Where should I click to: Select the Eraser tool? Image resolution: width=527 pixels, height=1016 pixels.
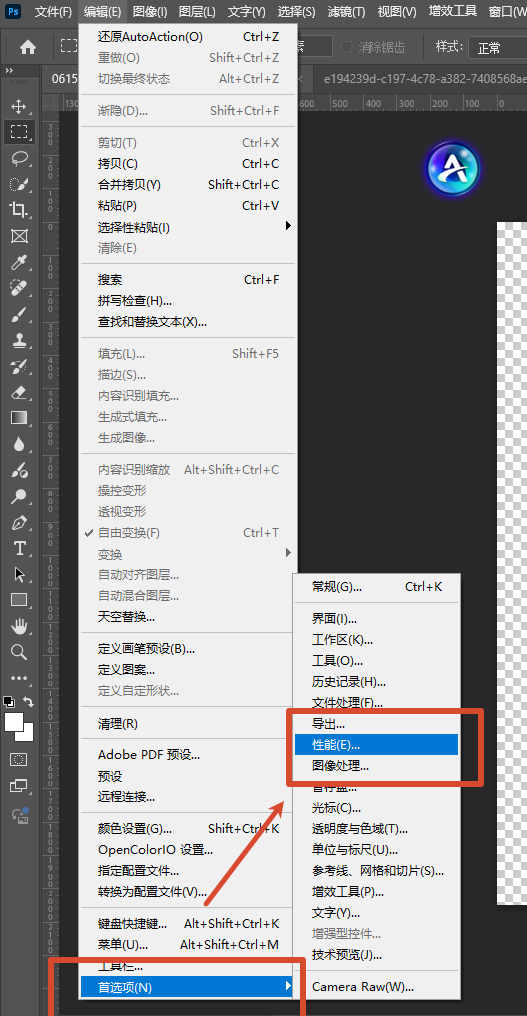19,393
